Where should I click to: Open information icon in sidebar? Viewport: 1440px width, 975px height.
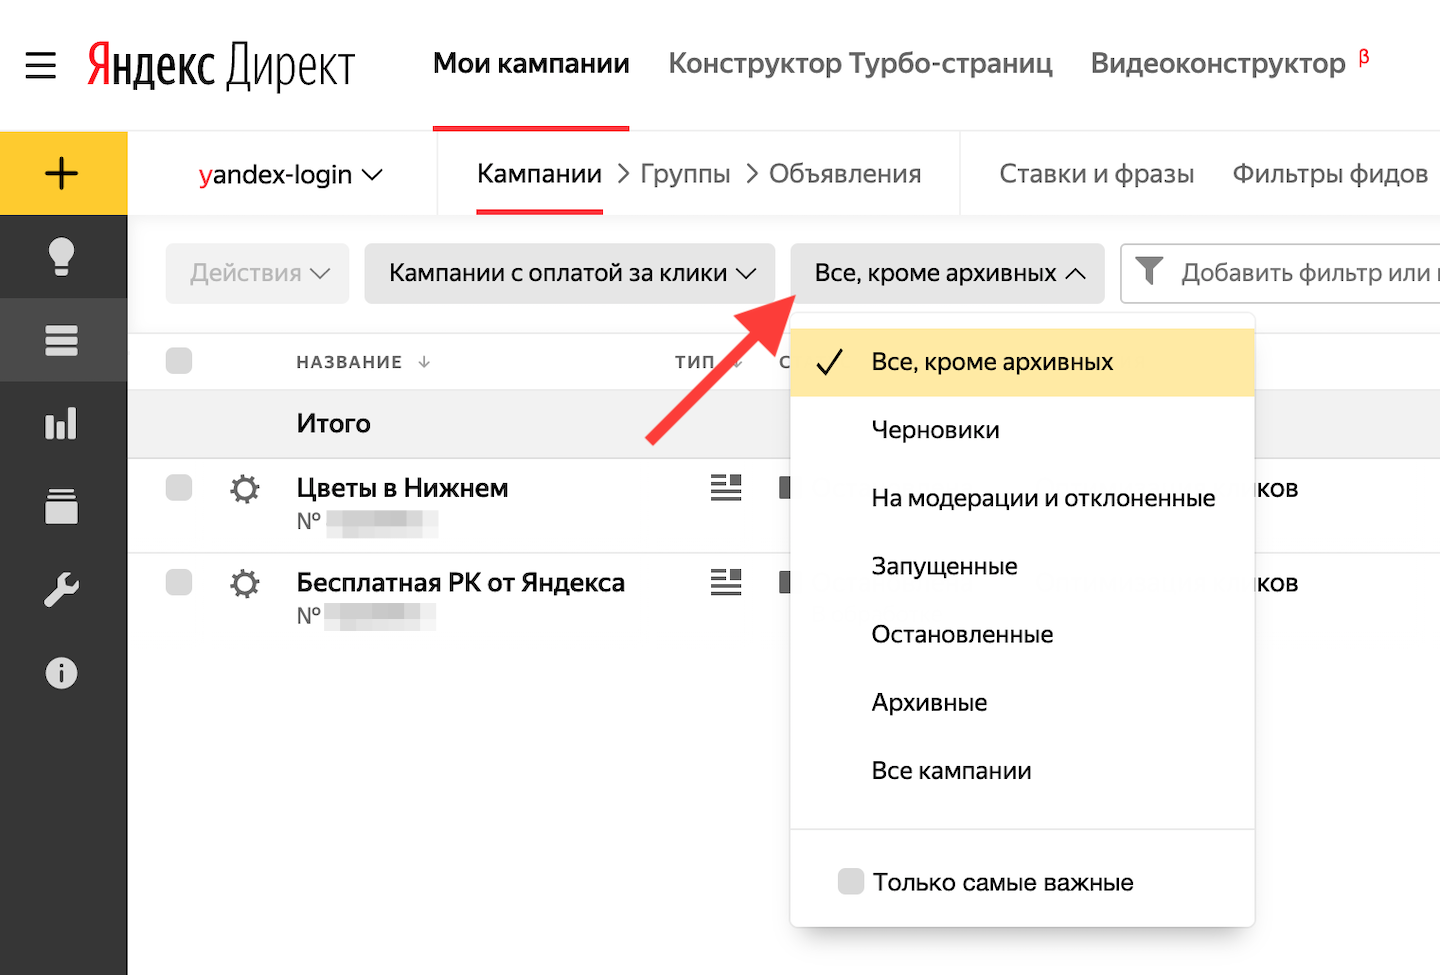click(62, 673)
